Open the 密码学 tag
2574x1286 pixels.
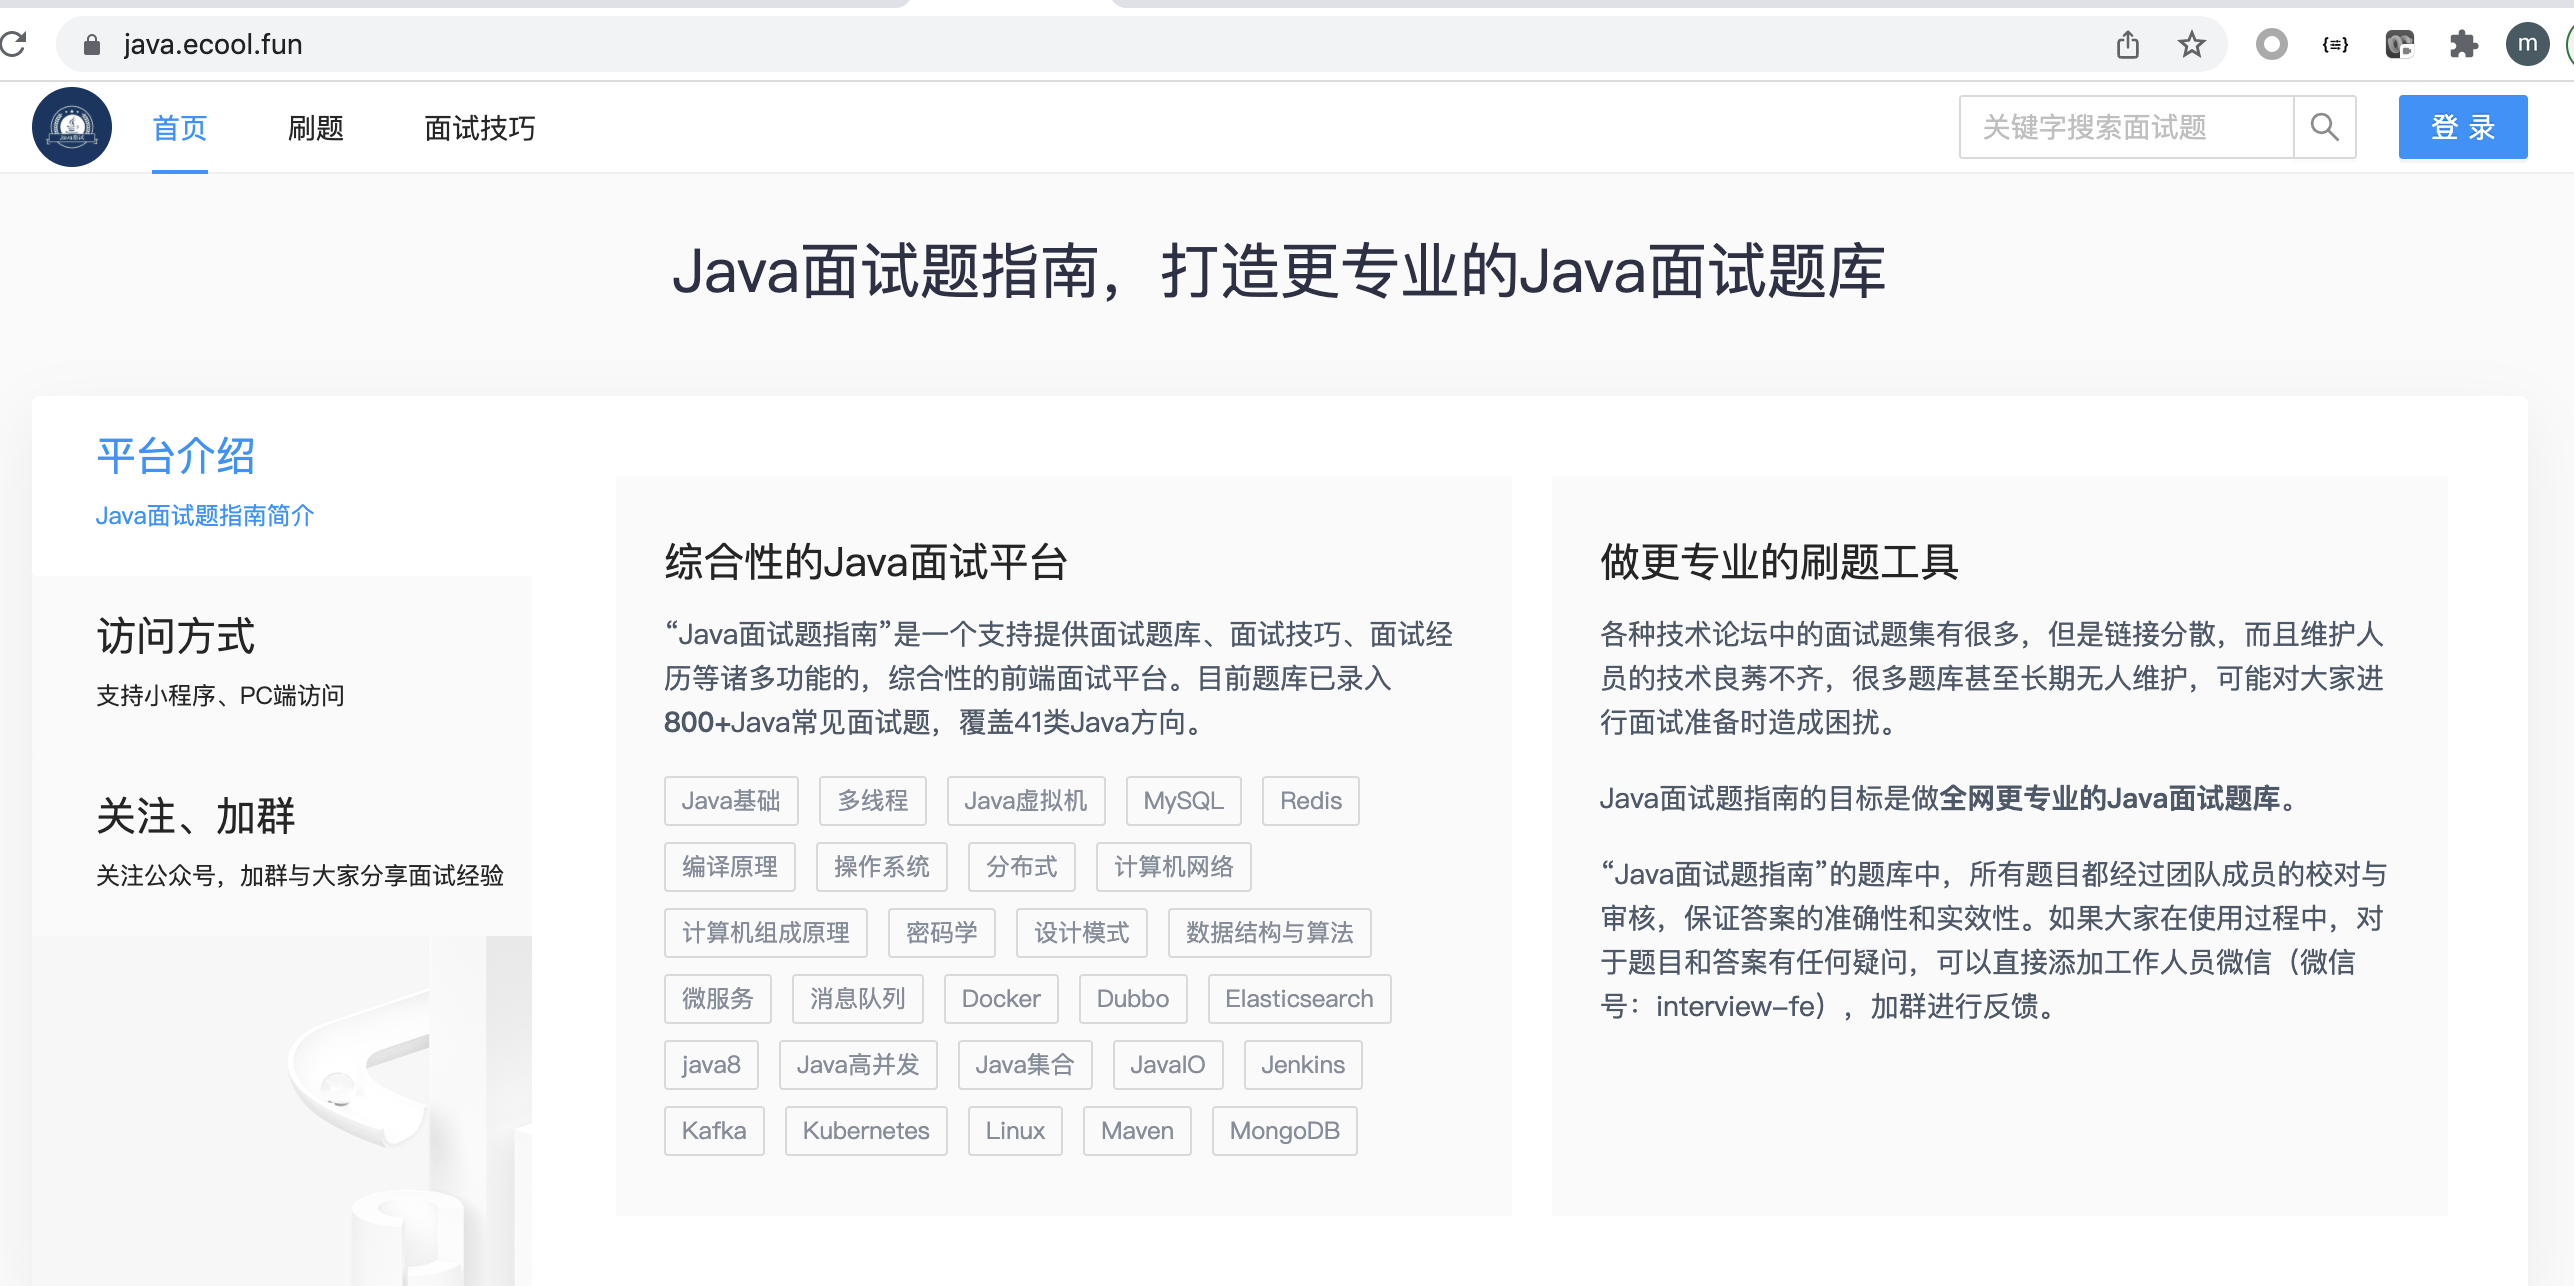pyautogui.click(x=942, y=933)
